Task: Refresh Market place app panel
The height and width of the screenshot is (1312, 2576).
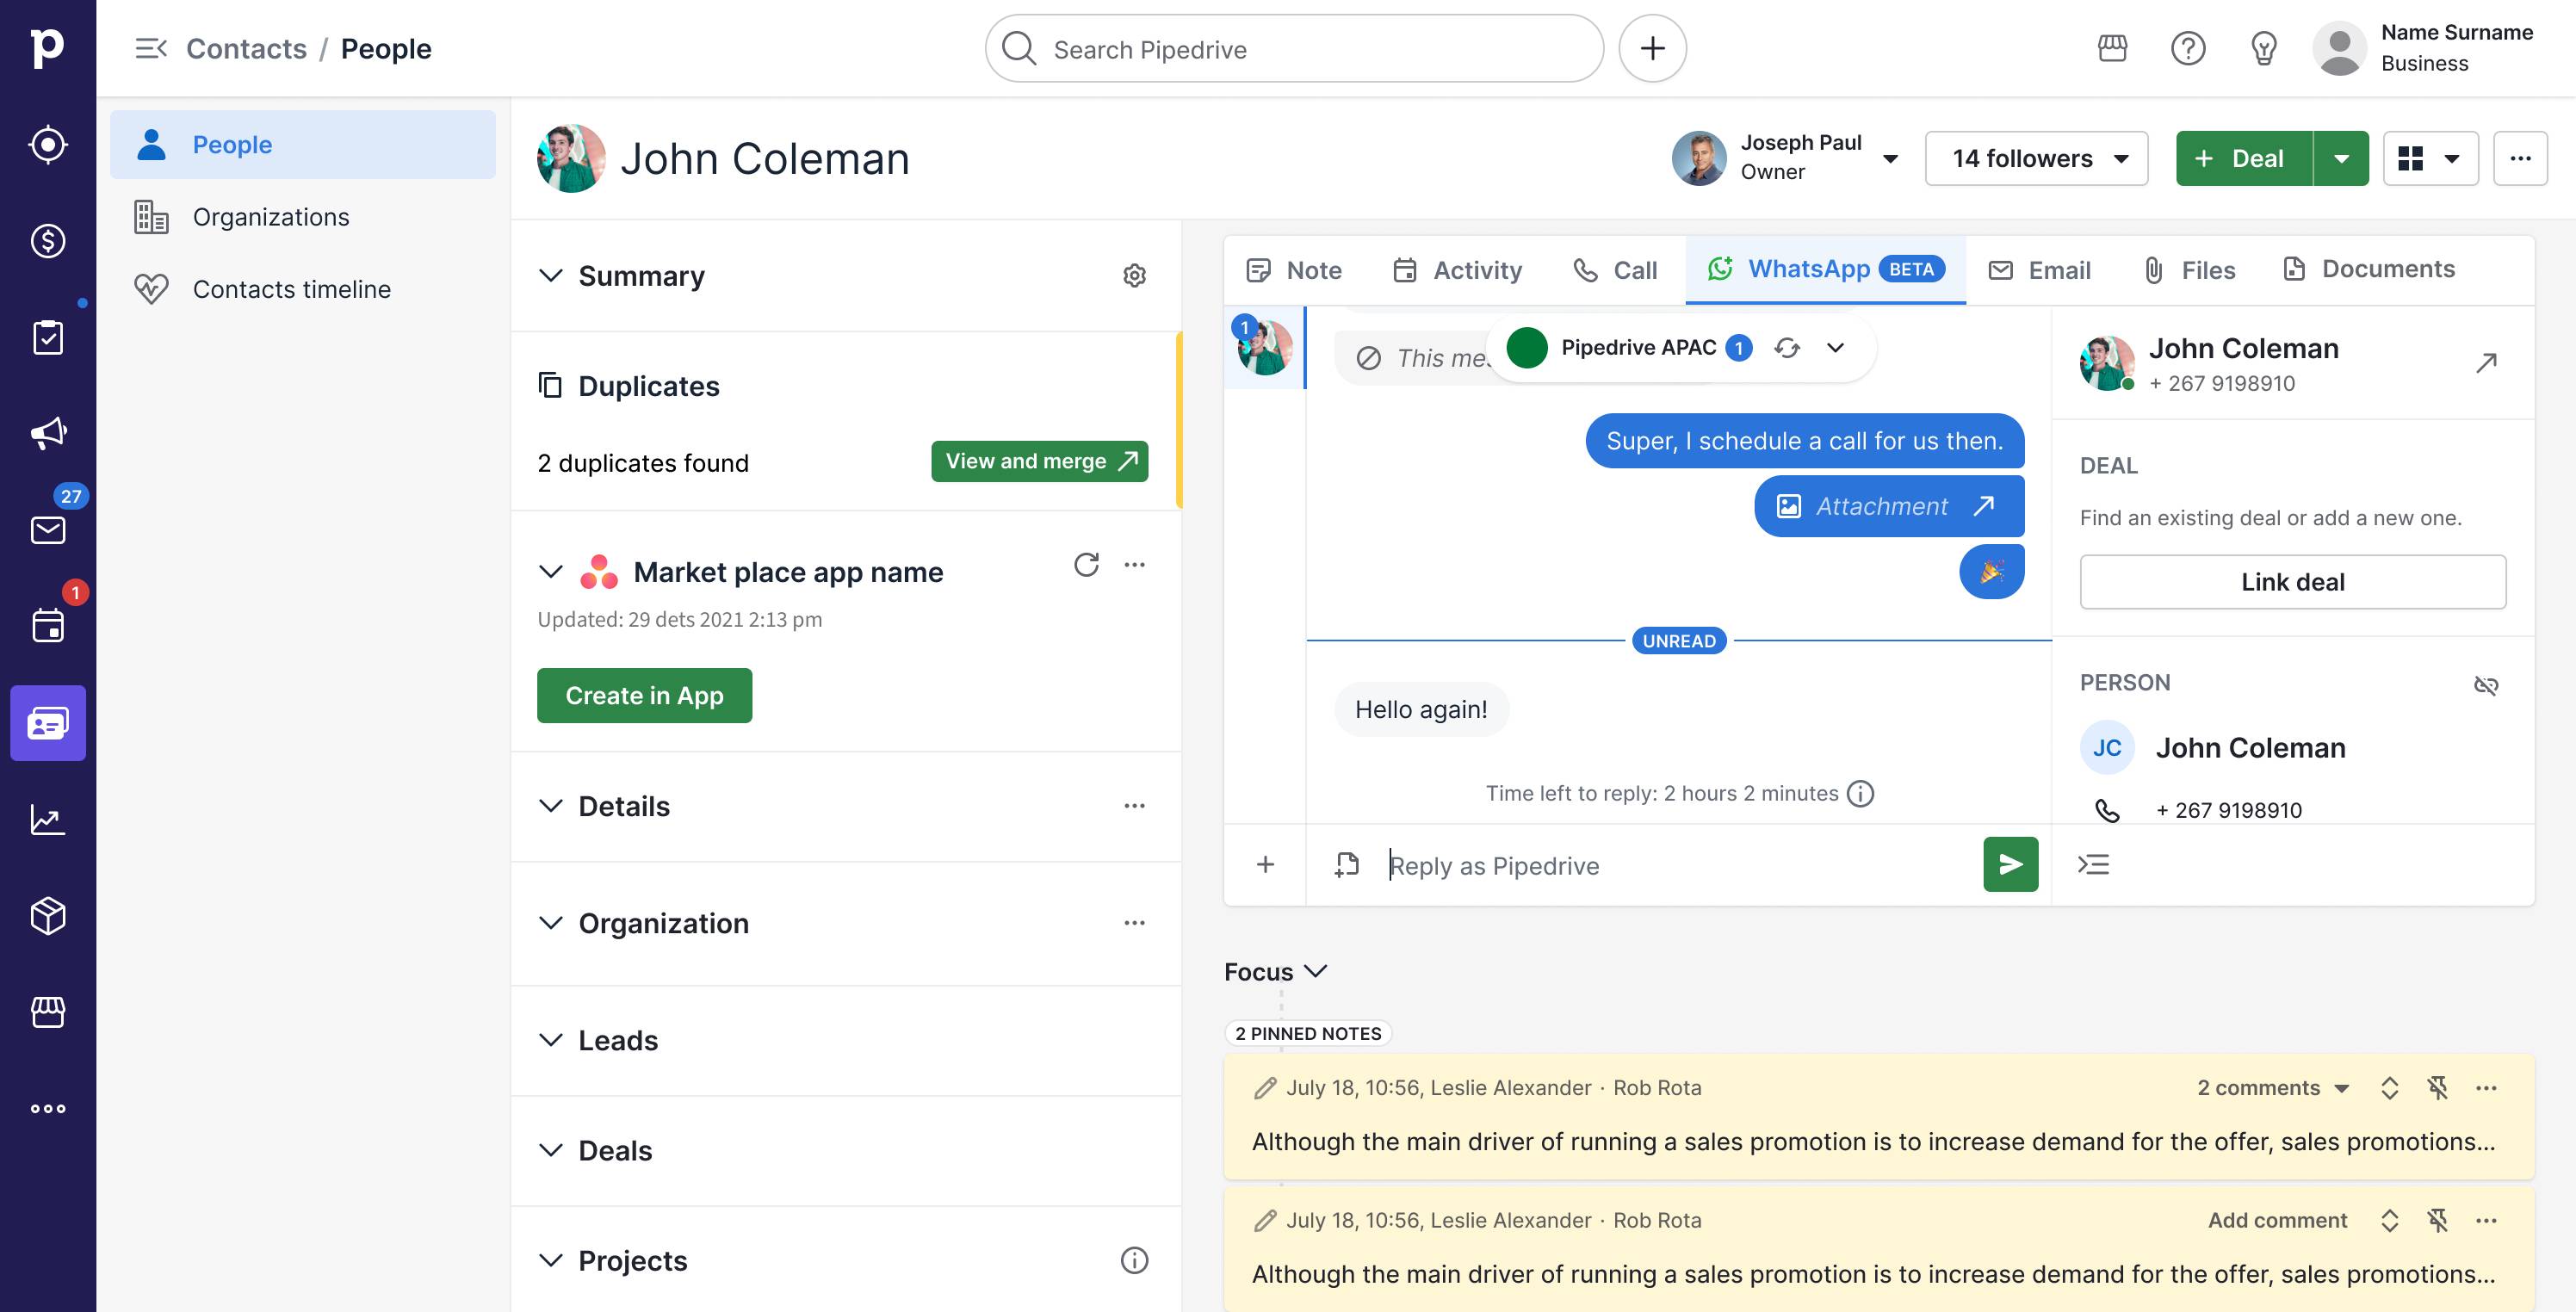Action: [x=1086, y=565]
